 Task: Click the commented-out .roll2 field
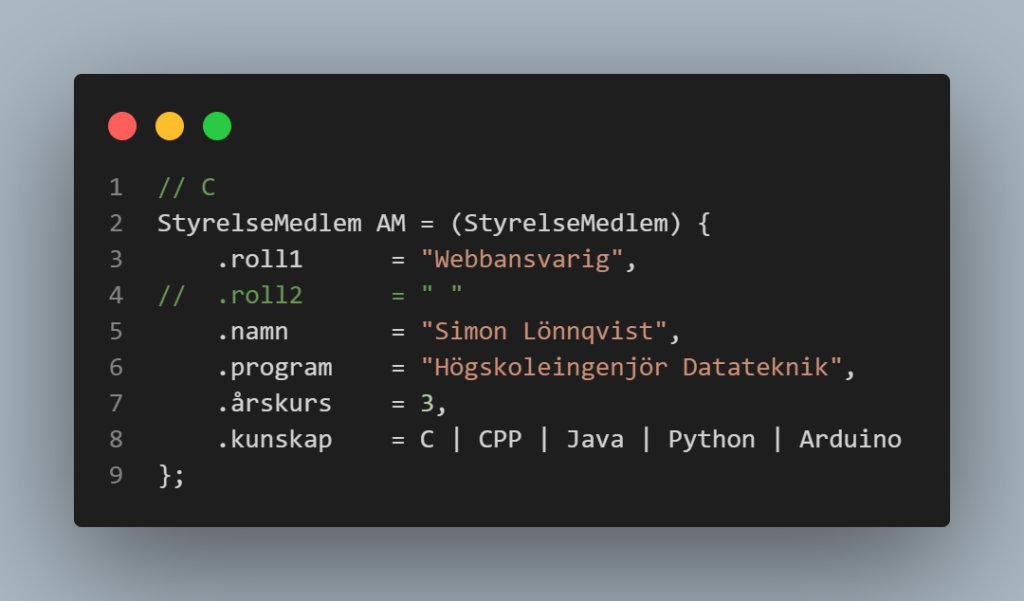259,295
